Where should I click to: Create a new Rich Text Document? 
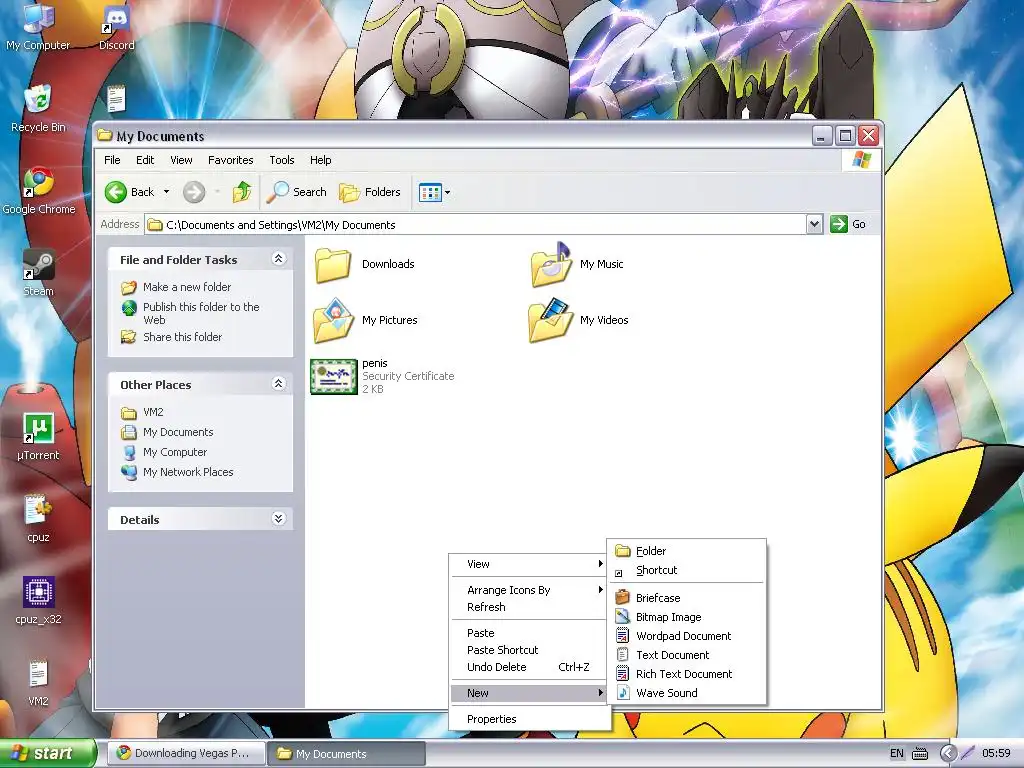click(x=686, y=674)
